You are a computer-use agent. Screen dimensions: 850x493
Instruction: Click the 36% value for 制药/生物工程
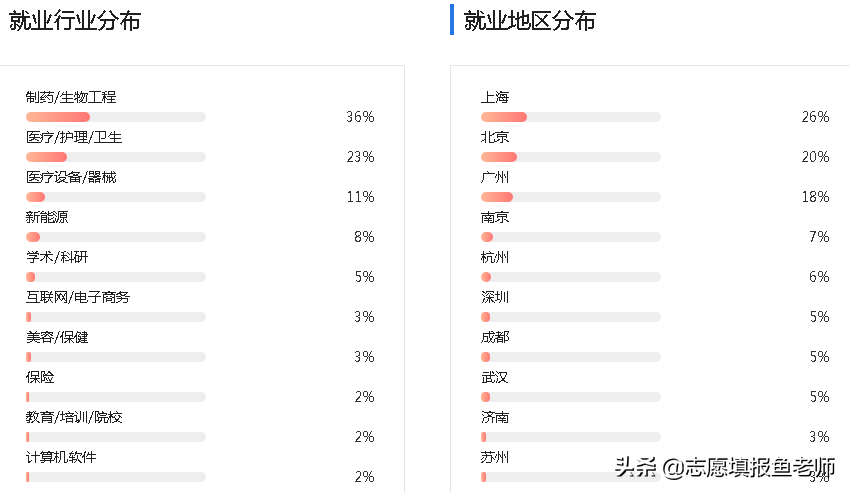pyautogui.click(x=360, y=117)
